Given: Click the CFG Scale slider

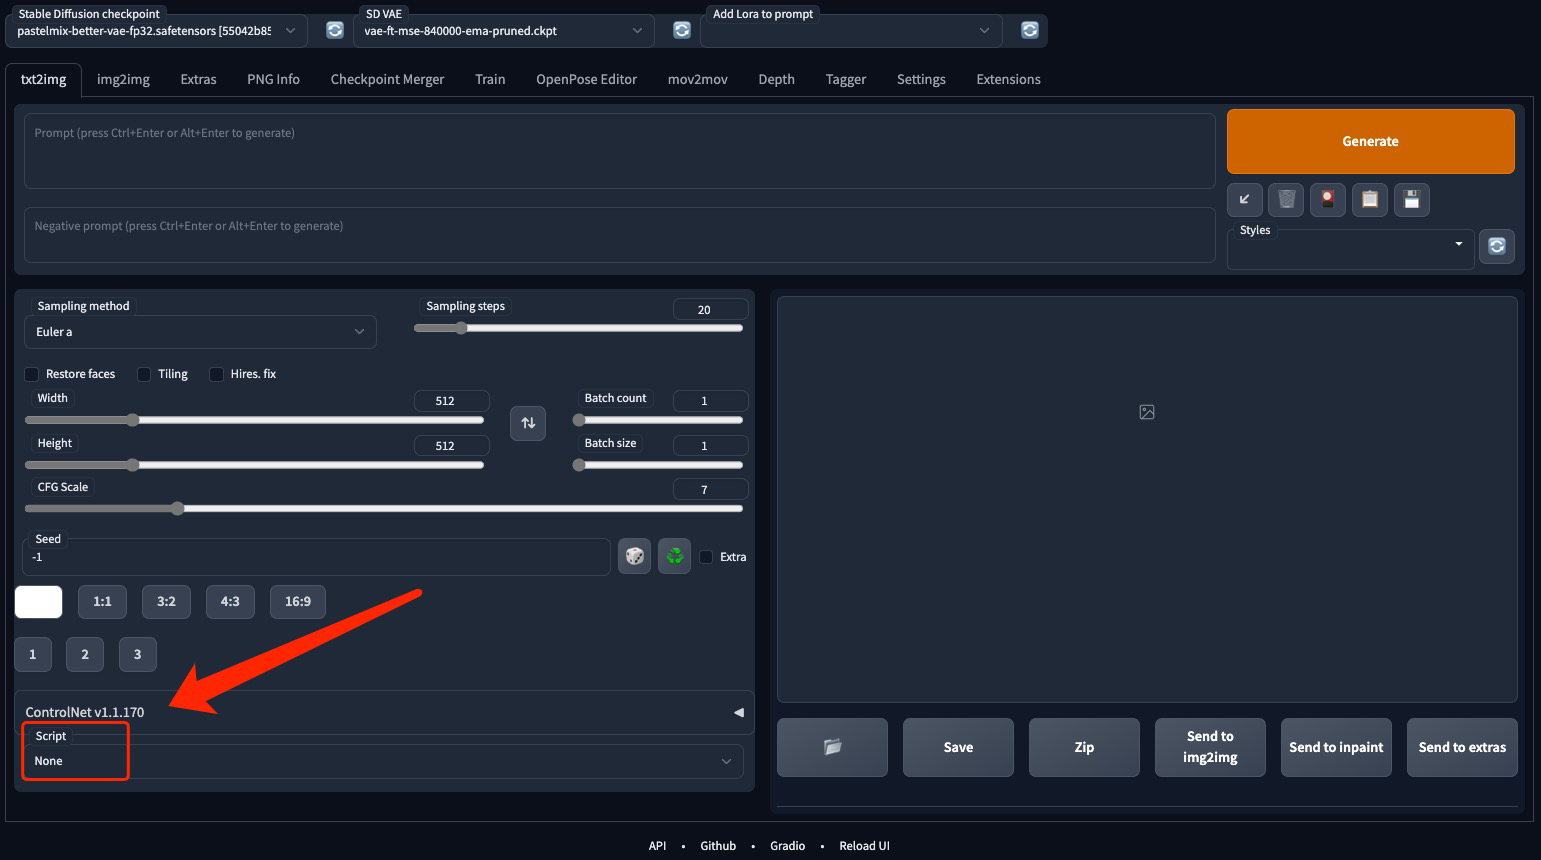Looking at the screenshot, I should point(384,509).
